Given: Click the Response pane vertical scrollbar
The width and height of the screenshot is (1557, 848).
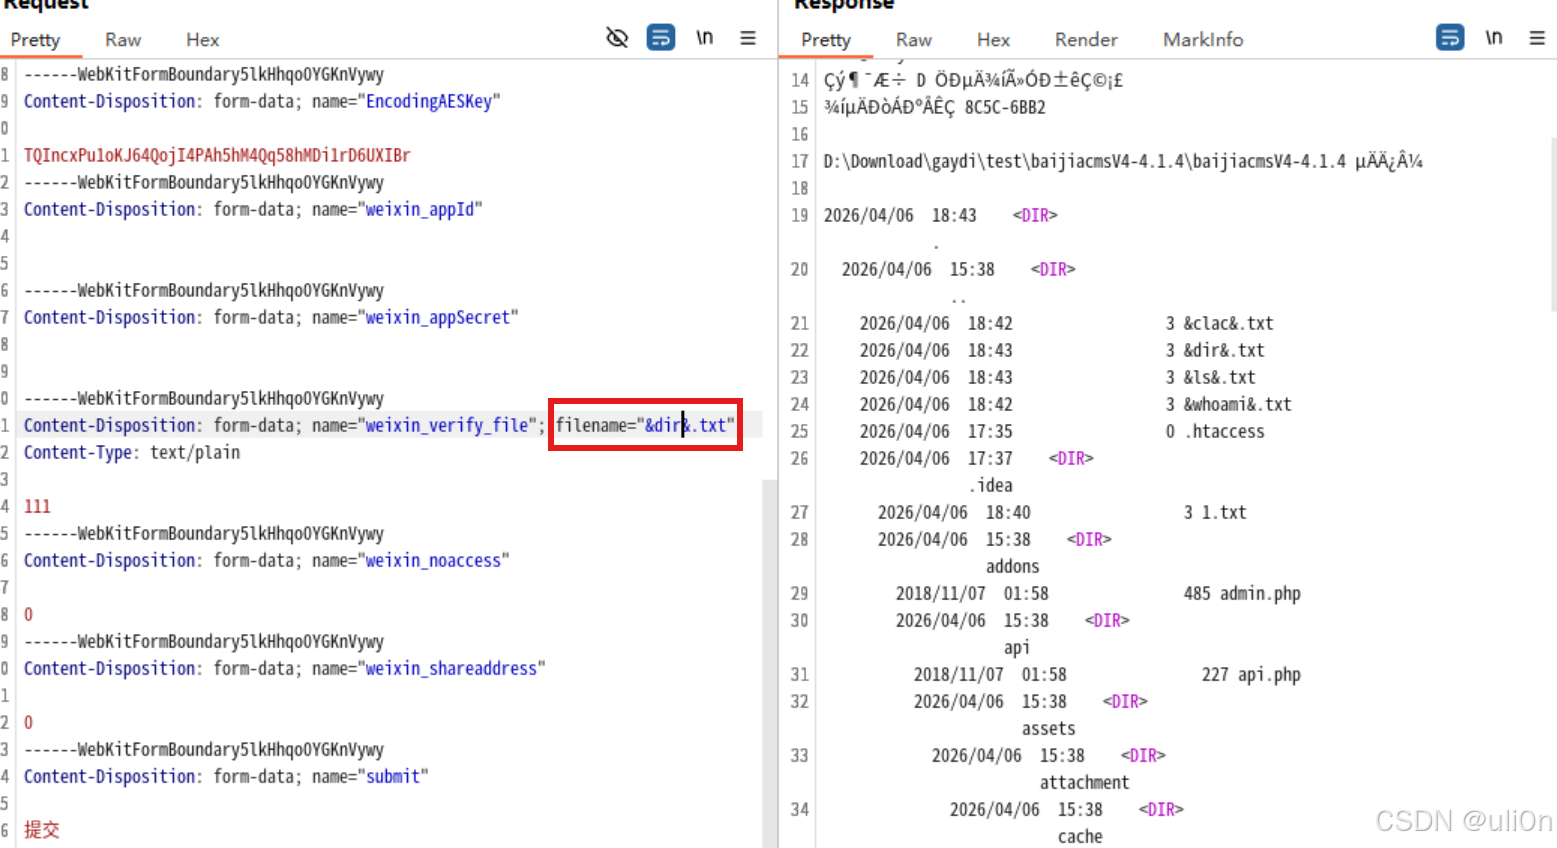Looking at the screenshot, I should tap(1554, 225).
